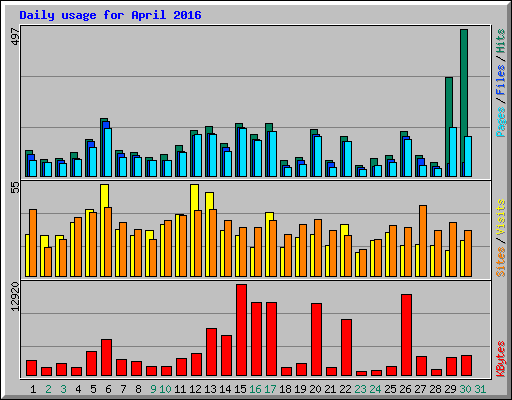Click day label '11' on the axis

point(180,389)
